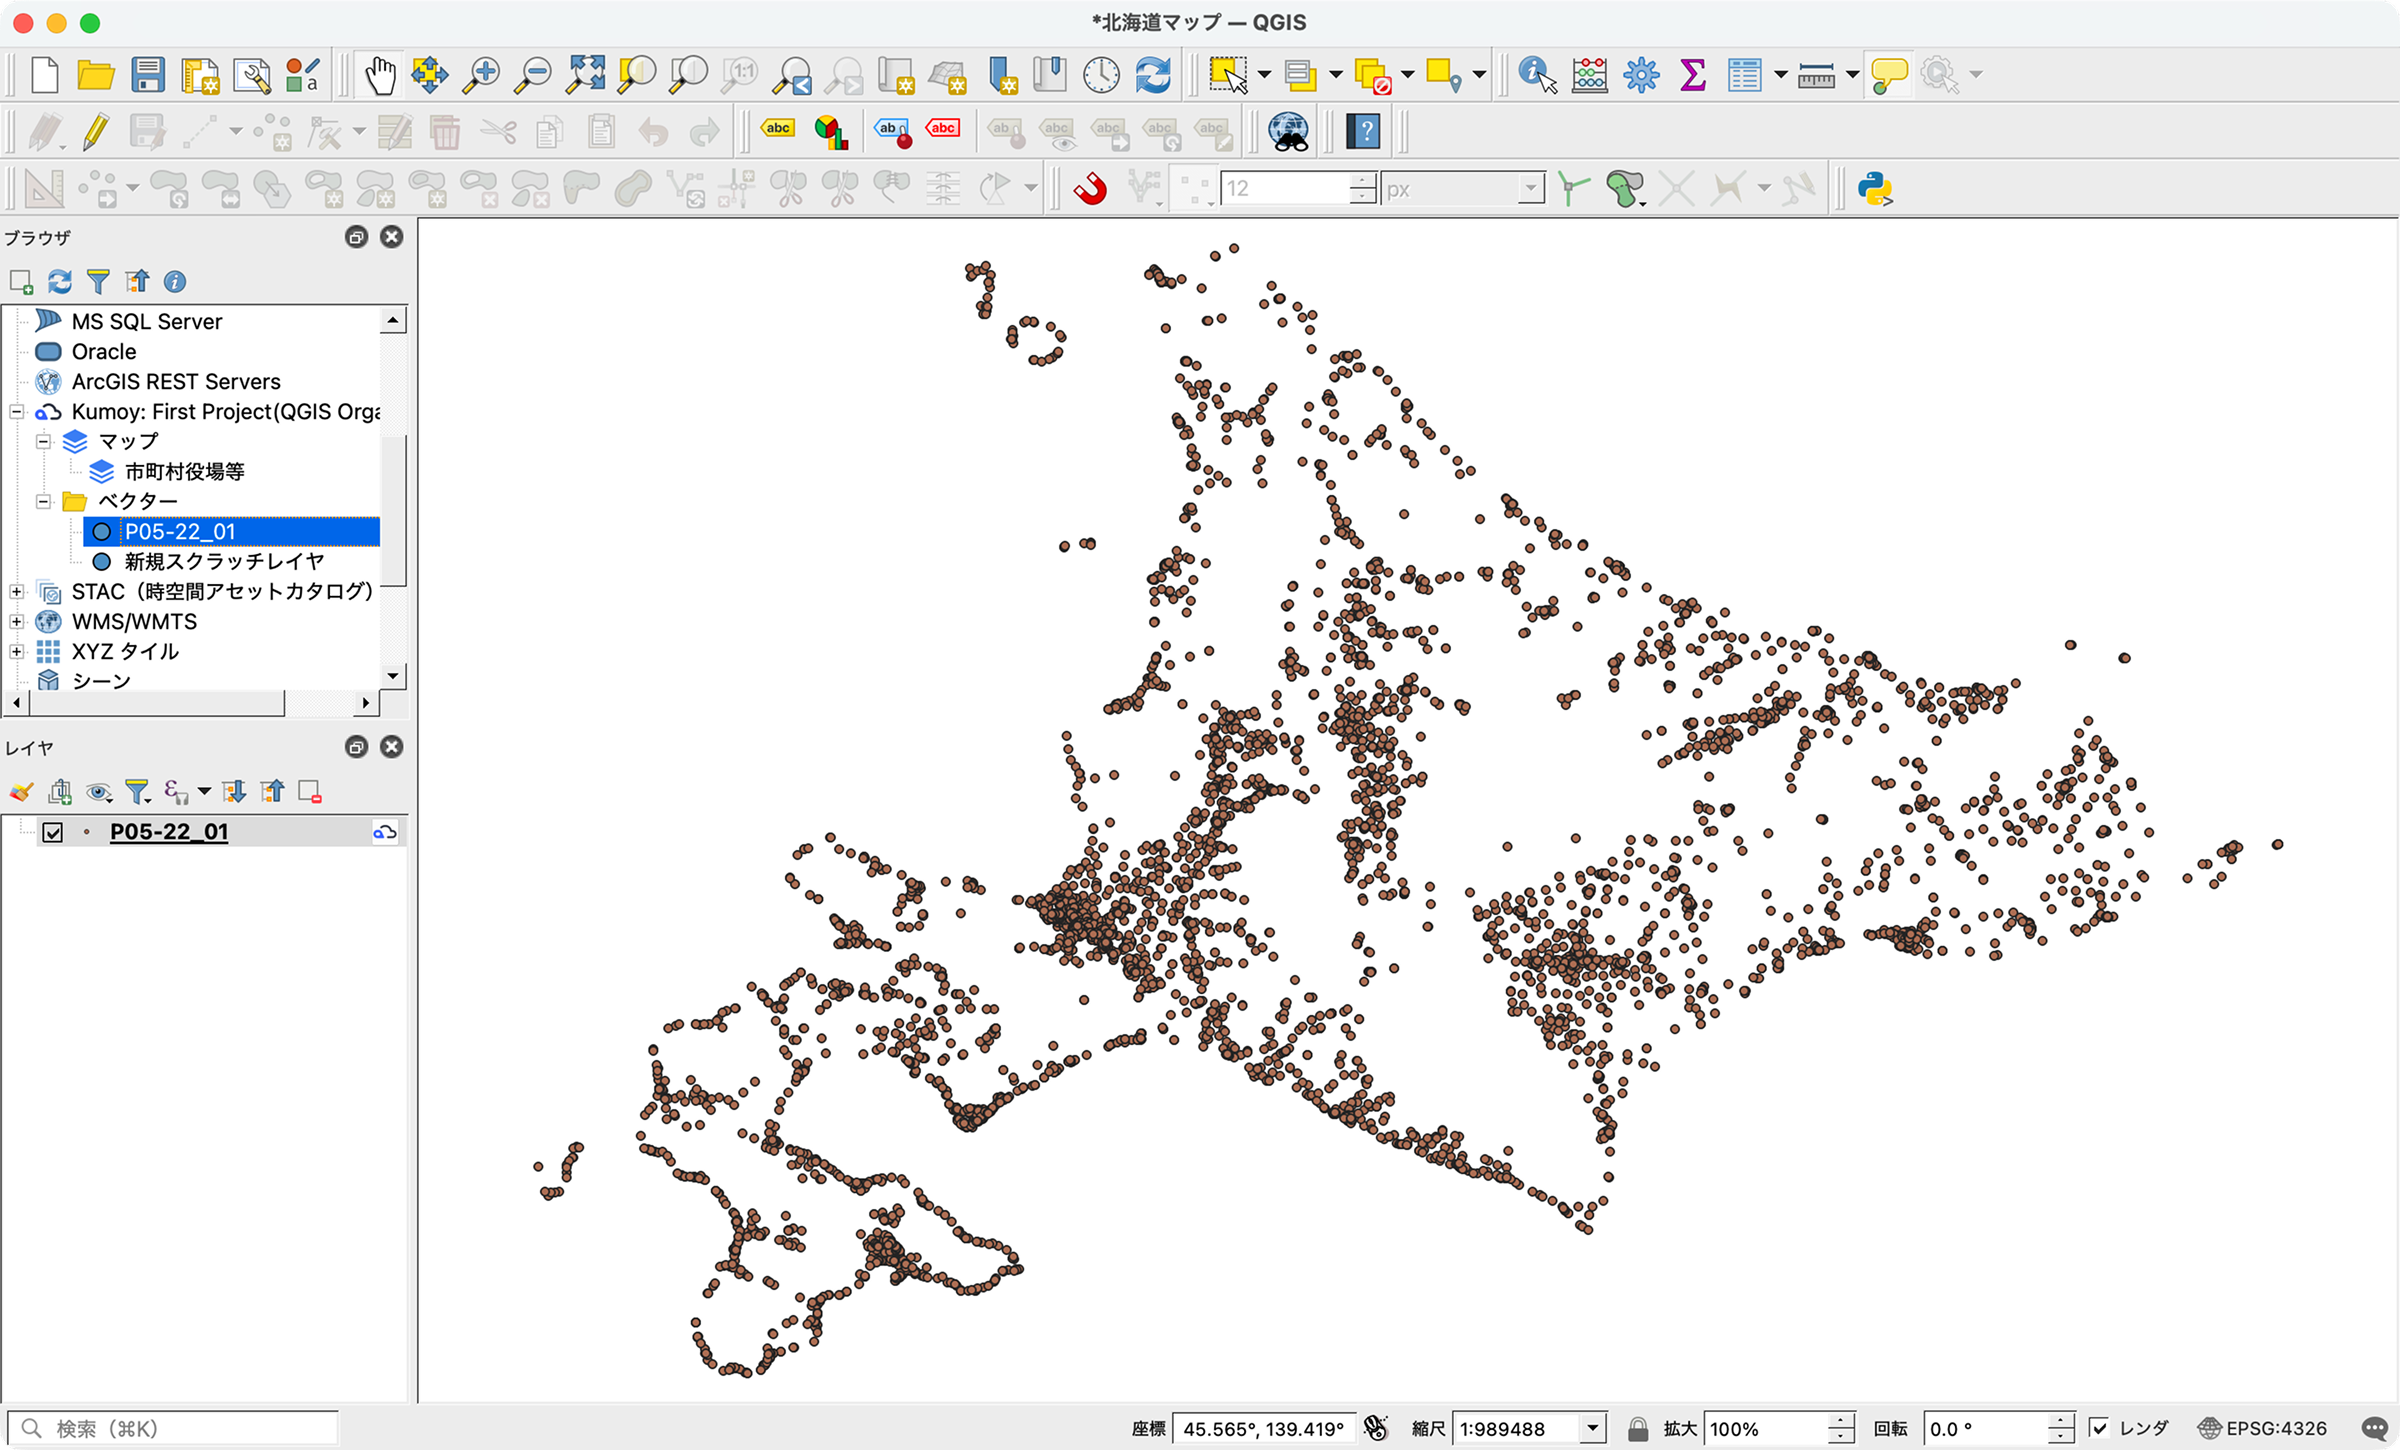Open the Python console icon
This screenshot has width=2400, height=1450.
1875,189
